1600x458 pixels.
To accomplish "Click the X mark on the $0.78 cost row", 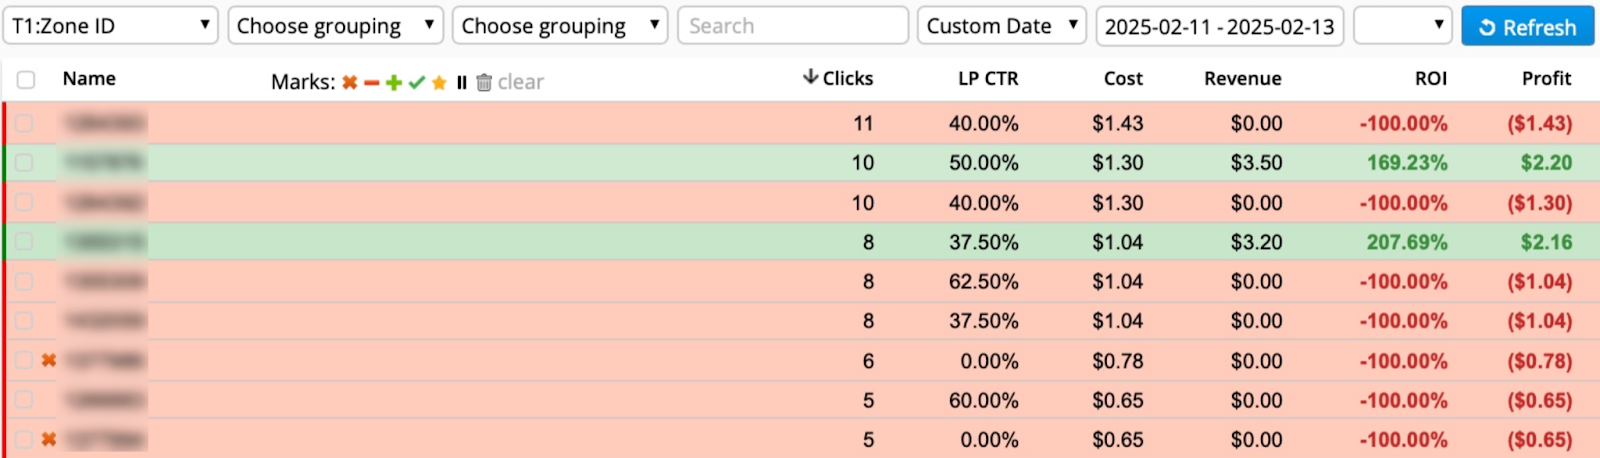I will pyautogui.click(x=49, y=360).
